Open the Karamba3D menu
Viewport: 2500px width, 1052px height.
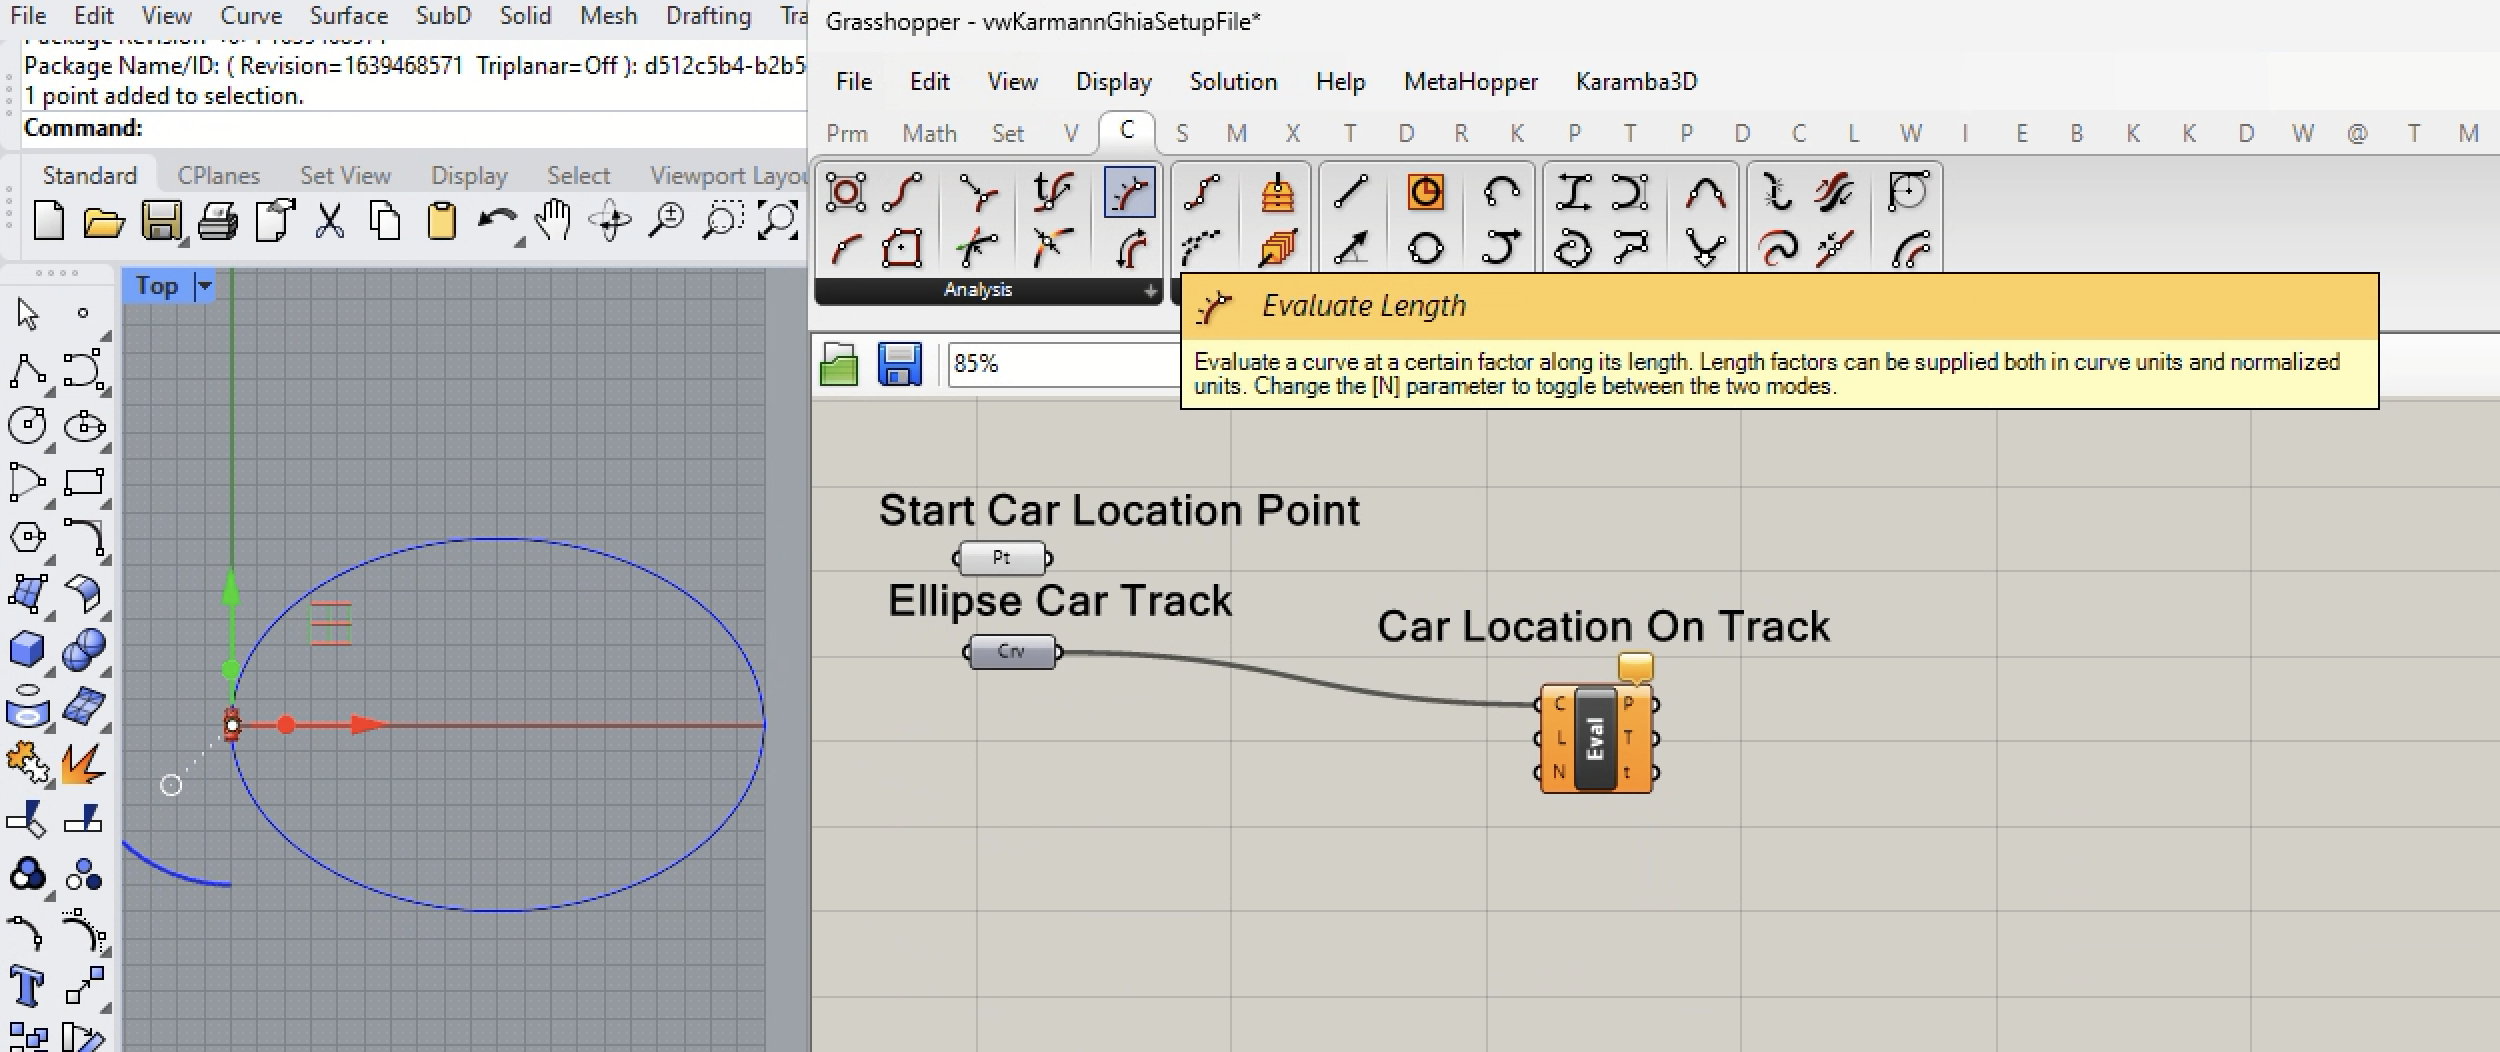coord(1636,82)
